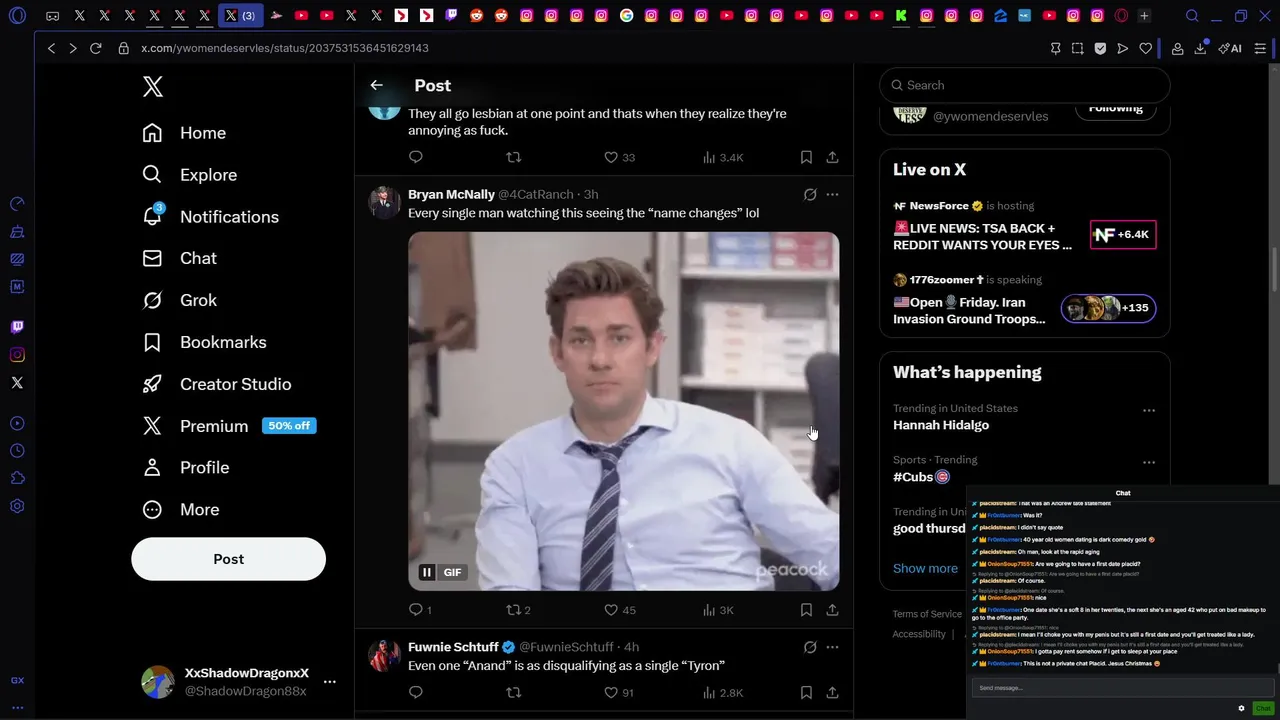Open account menu for XxShadowDragonxX
This screenshot has height=720, width=1280.
click(x=238, y=682)
